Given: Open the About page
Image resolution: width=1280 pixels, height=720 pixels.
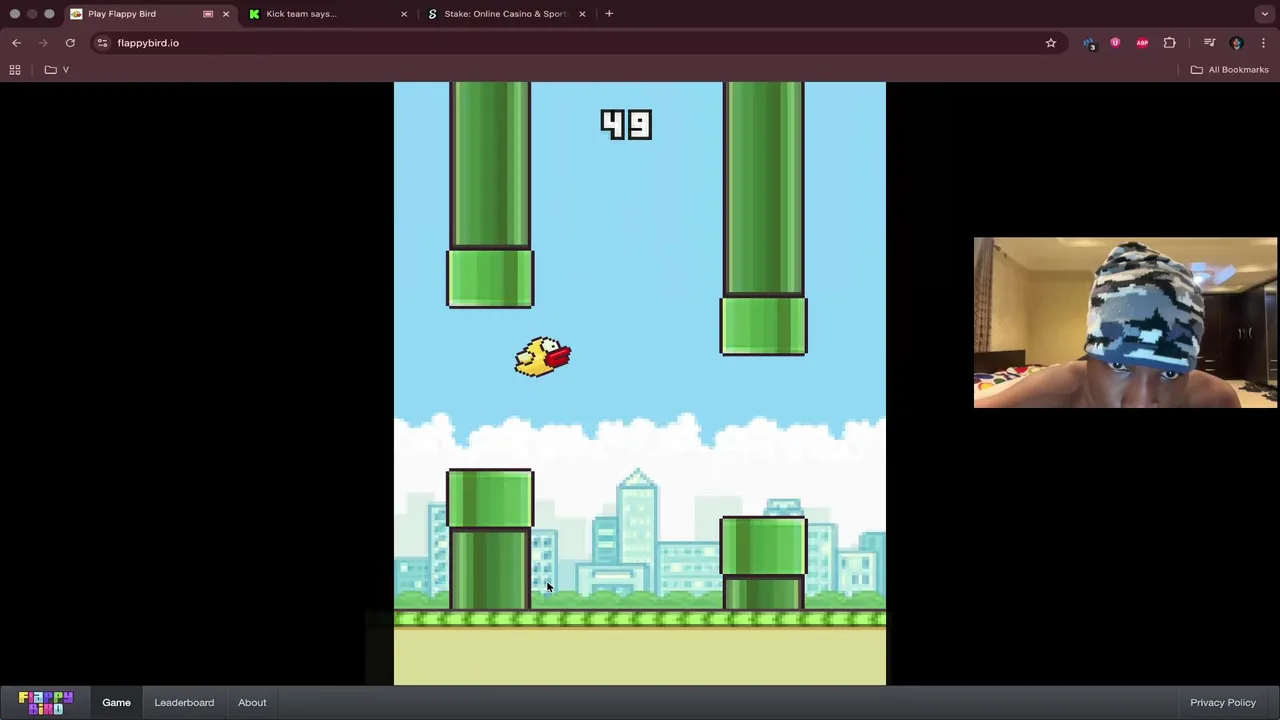Looking at the screenshot, I should pyautogui.click(x=252, y=703).
